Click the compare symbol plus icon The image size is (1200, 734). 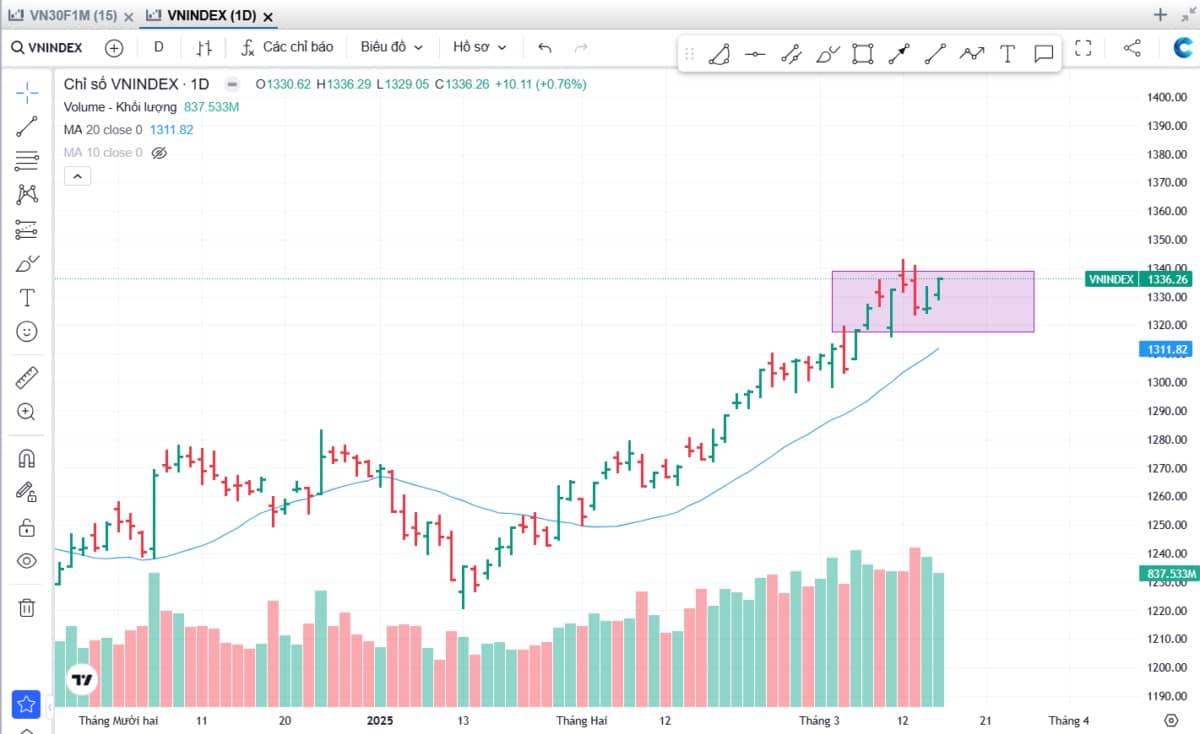[114, 47]
